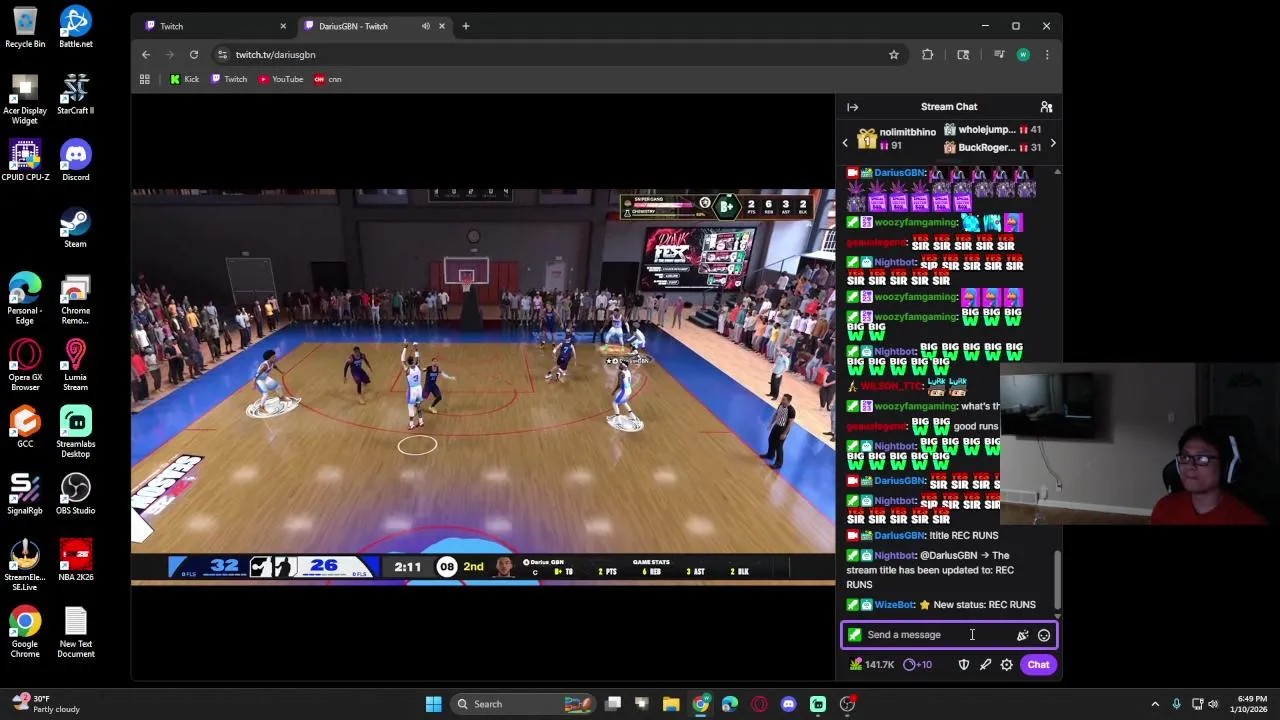
Task: Claim the +10 channel points bonus
Action: pyautogui.click(x=917, y=665)
